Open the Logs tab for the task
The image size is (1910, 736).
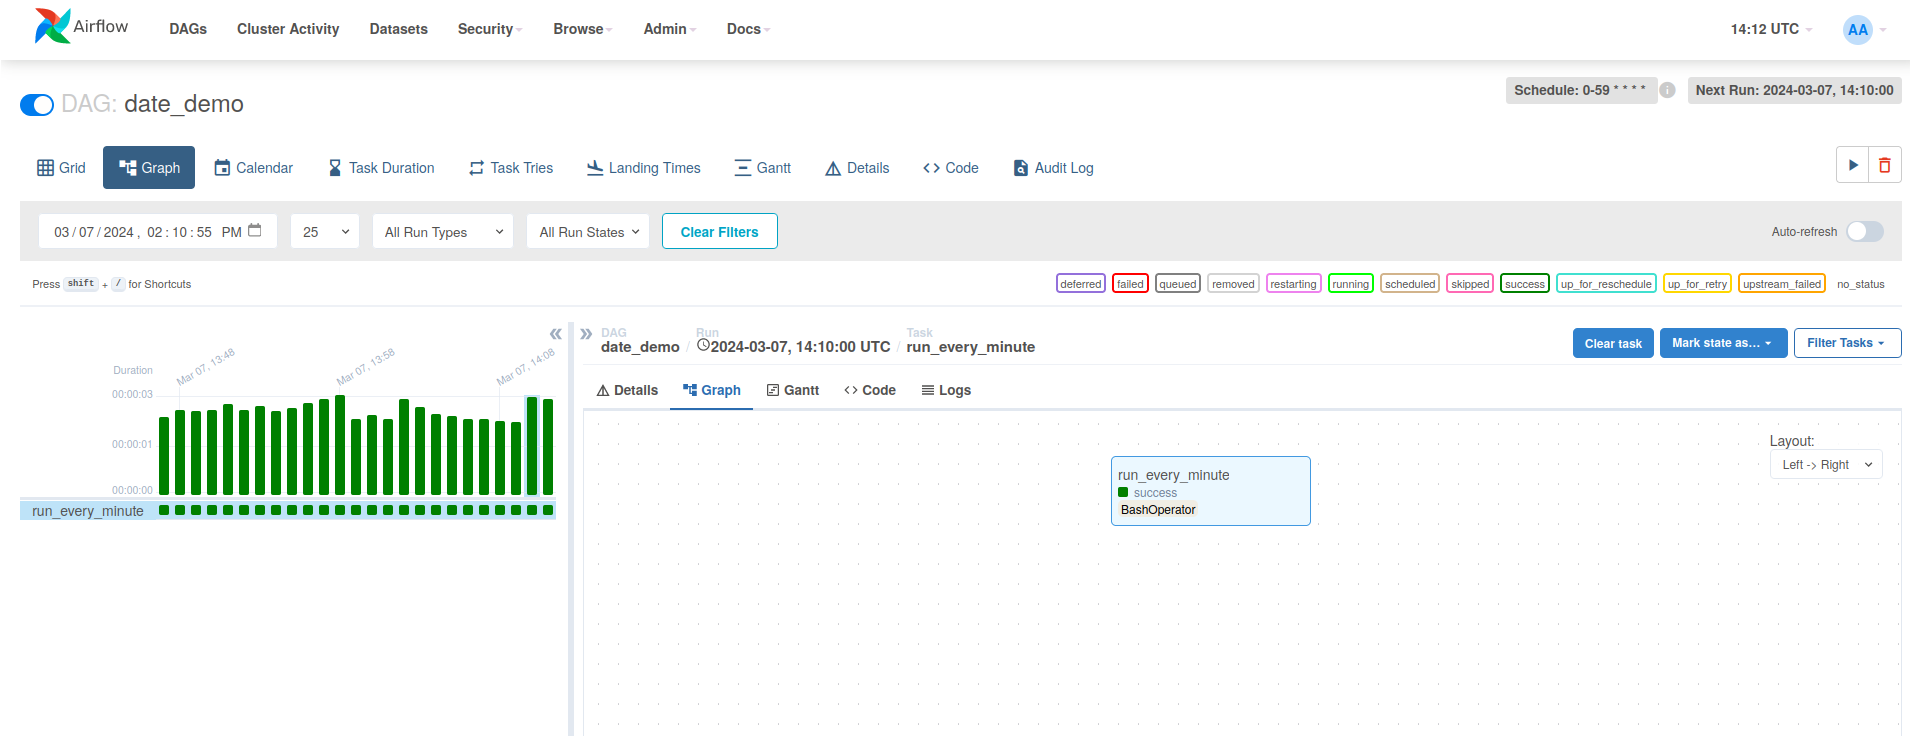(945, 390)
